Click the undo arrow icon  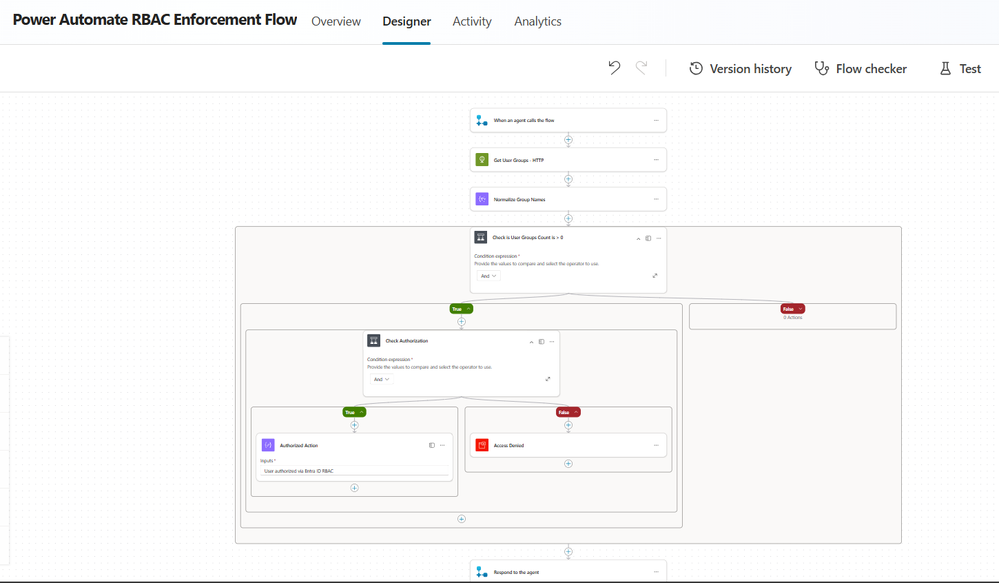(x=614, y=68)
